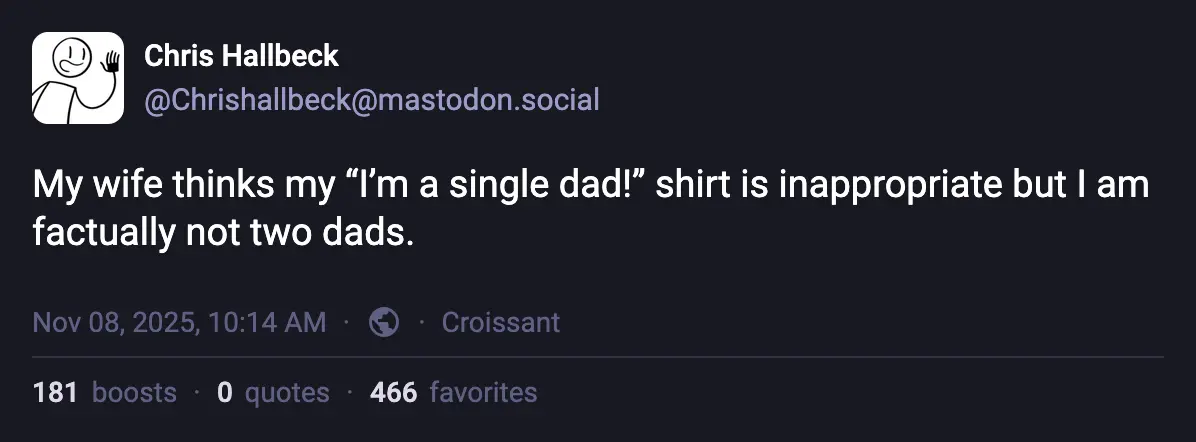The width and height of the screenshot is (1196, 442).
Task: Click the word "favorites" label
Action: (x=483, y=393)
